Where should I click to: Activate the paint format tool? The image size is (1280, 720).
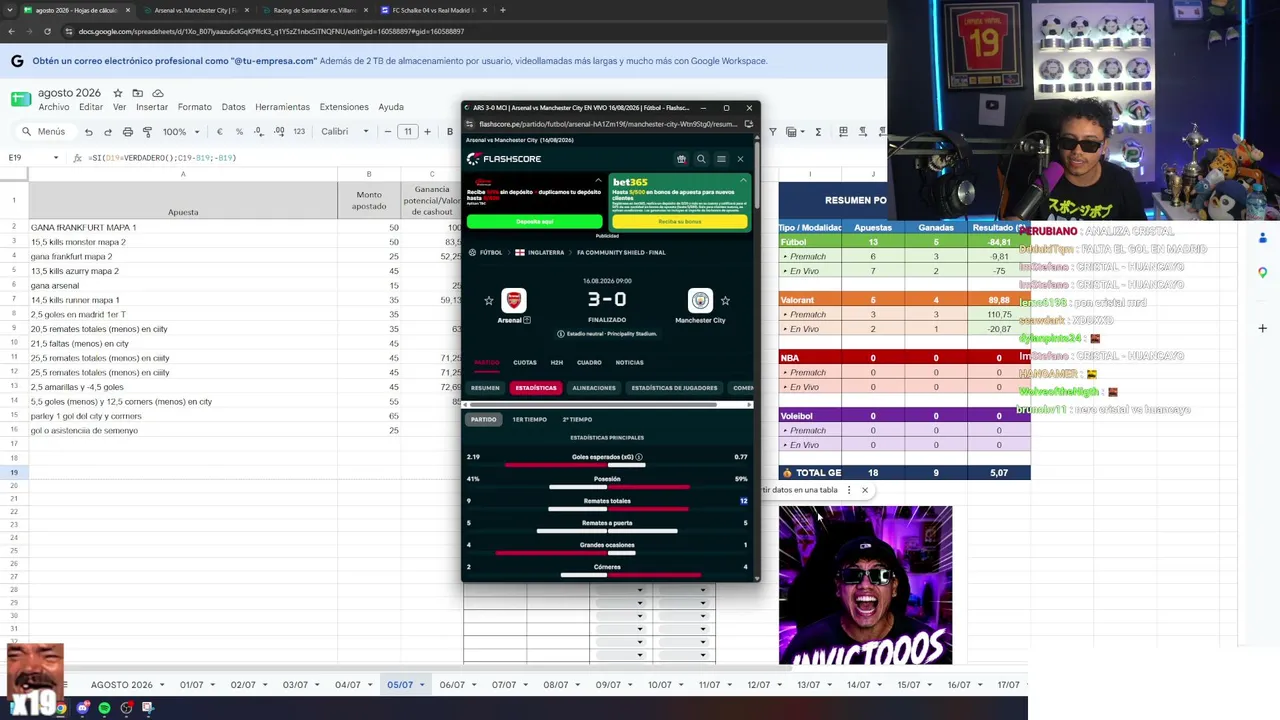148,132
